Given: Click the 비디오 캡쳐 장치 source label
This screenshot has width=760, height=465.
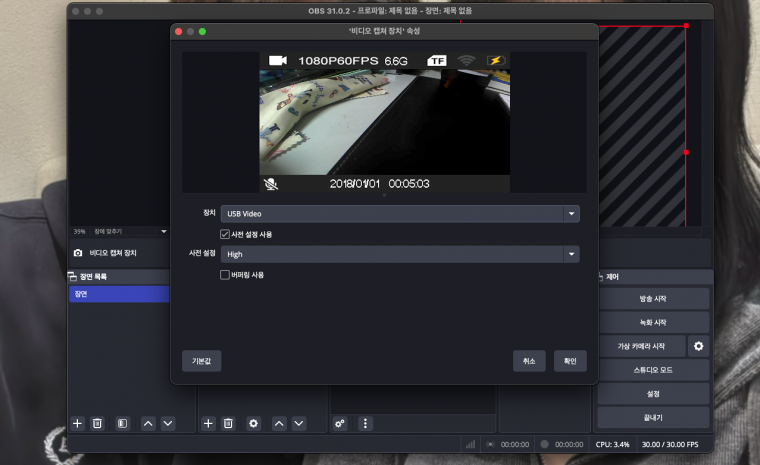Looking at the screenshot, I should coord(113,253).
